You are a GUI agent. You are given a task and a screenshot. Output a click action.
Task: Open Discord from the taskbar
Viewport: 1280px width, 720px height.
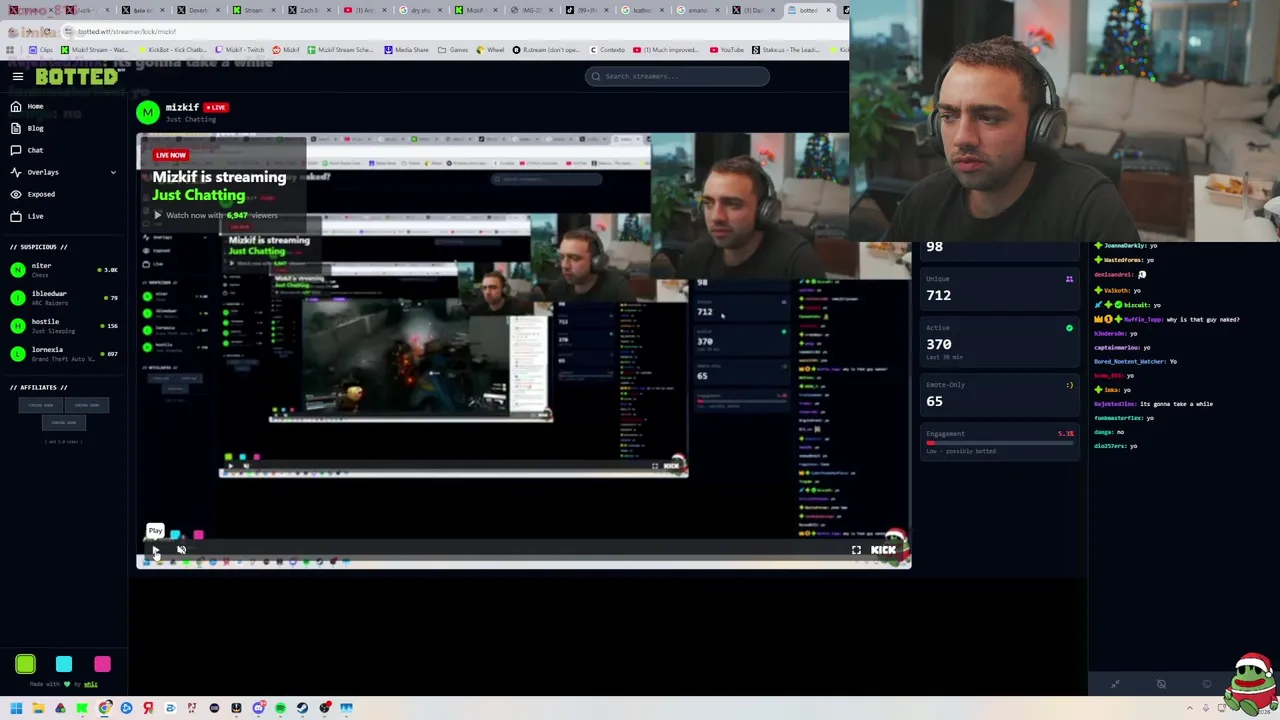click(x=258, y=708)
